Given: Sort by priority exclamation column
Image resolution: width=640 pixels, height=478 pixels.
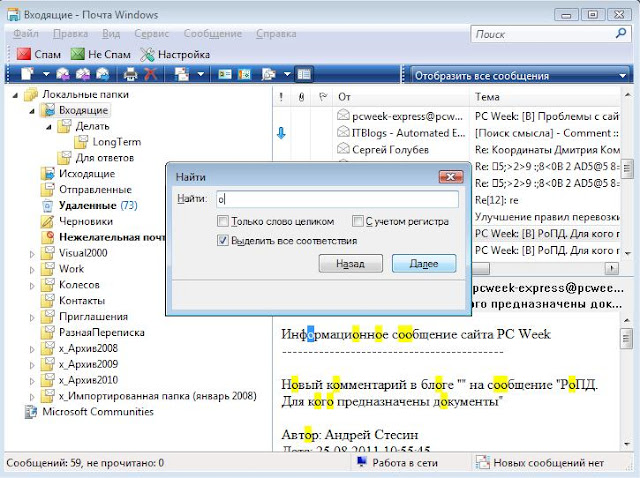Looking at the screenshot, I should 281,97.
